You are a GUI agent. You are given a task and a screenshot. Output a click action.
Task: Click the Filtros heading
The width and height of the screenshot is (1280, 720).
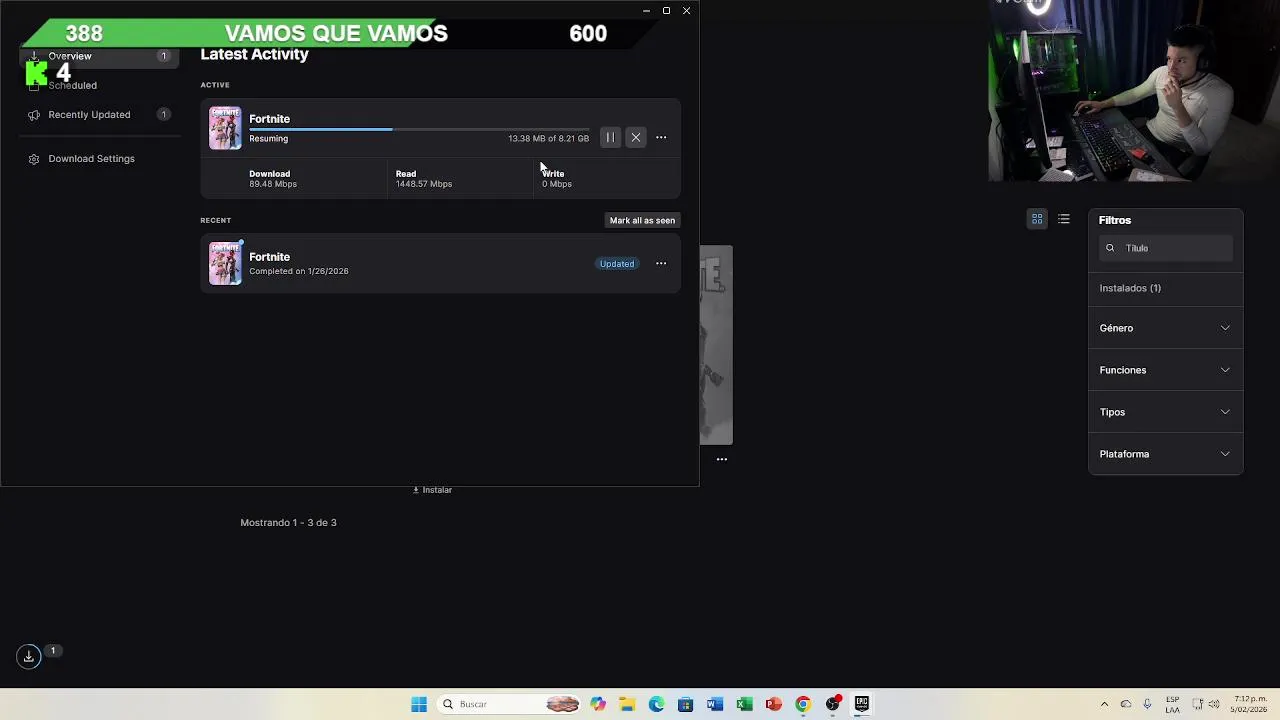(1115, 220)
